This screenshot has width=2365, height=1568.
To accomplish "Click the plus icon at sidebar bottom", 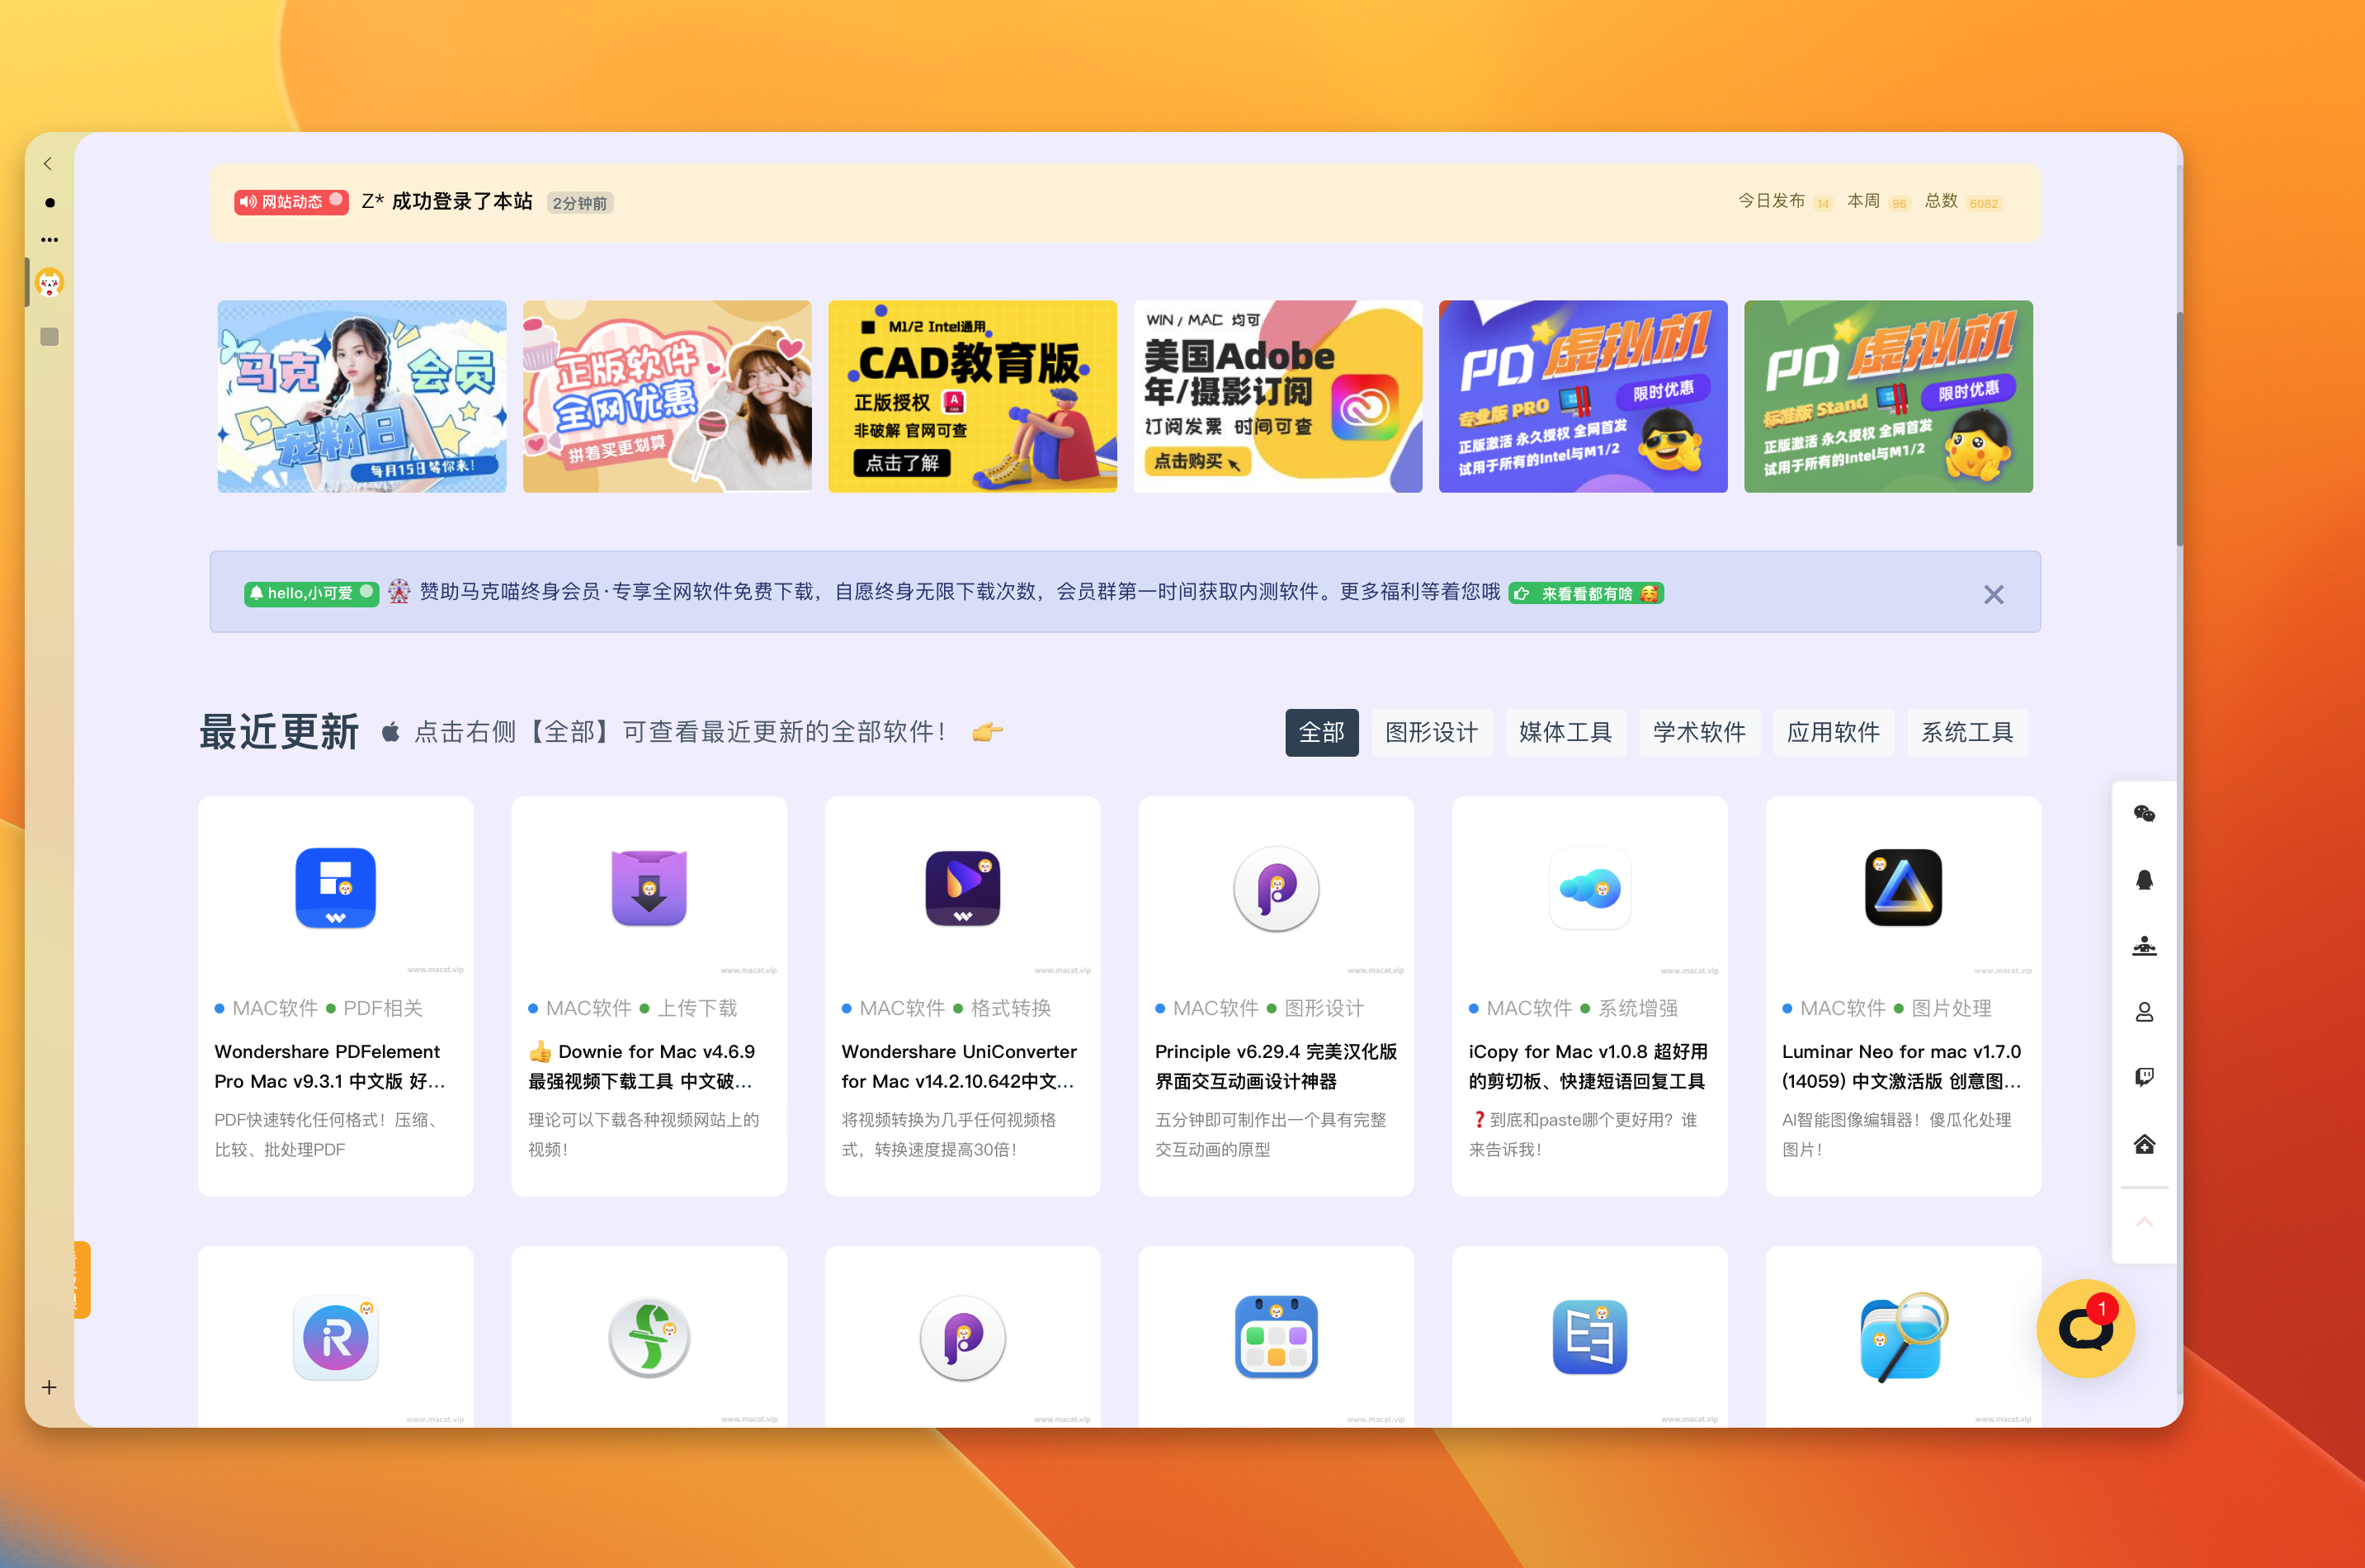I will pyautogui.click(x=49, y=1387).
